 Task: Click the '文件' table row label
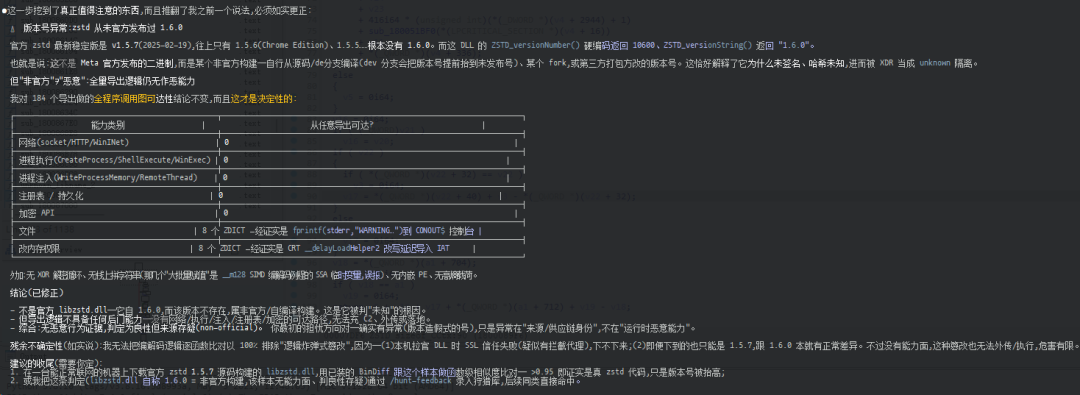coord(27,232)
